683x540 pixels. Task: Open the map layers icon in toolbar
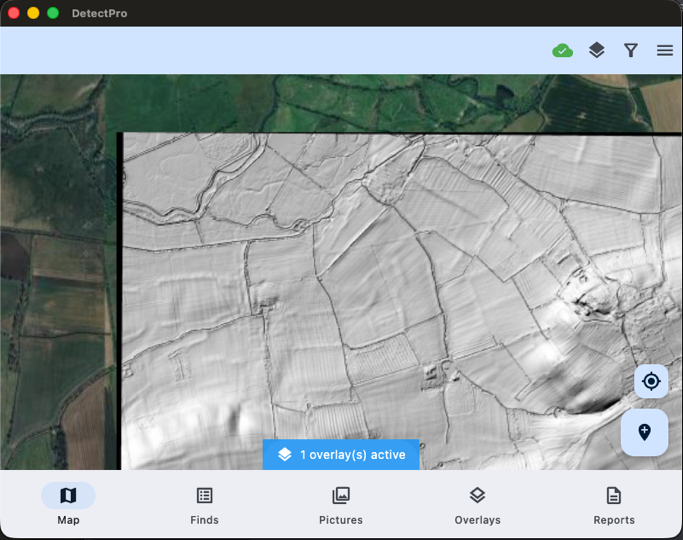tap(596, 51)
